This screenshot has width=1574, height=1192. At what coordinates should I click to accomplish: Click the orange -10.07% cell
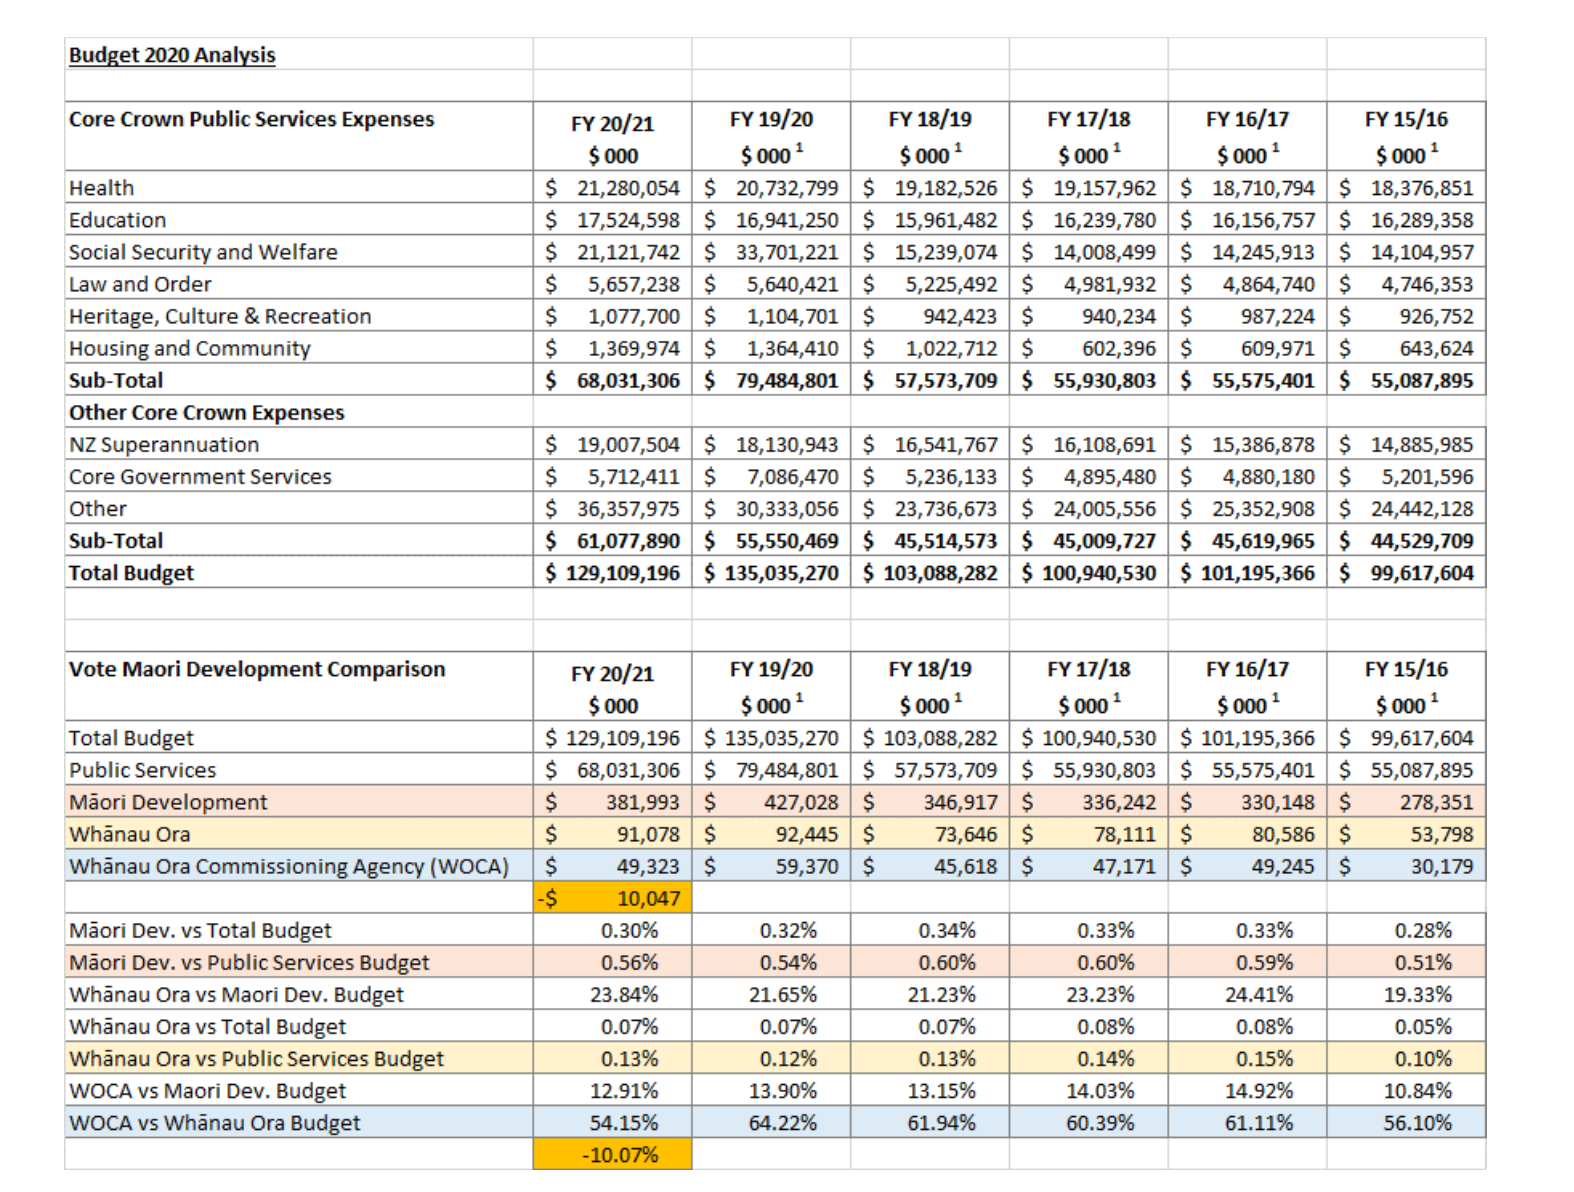612,1154
